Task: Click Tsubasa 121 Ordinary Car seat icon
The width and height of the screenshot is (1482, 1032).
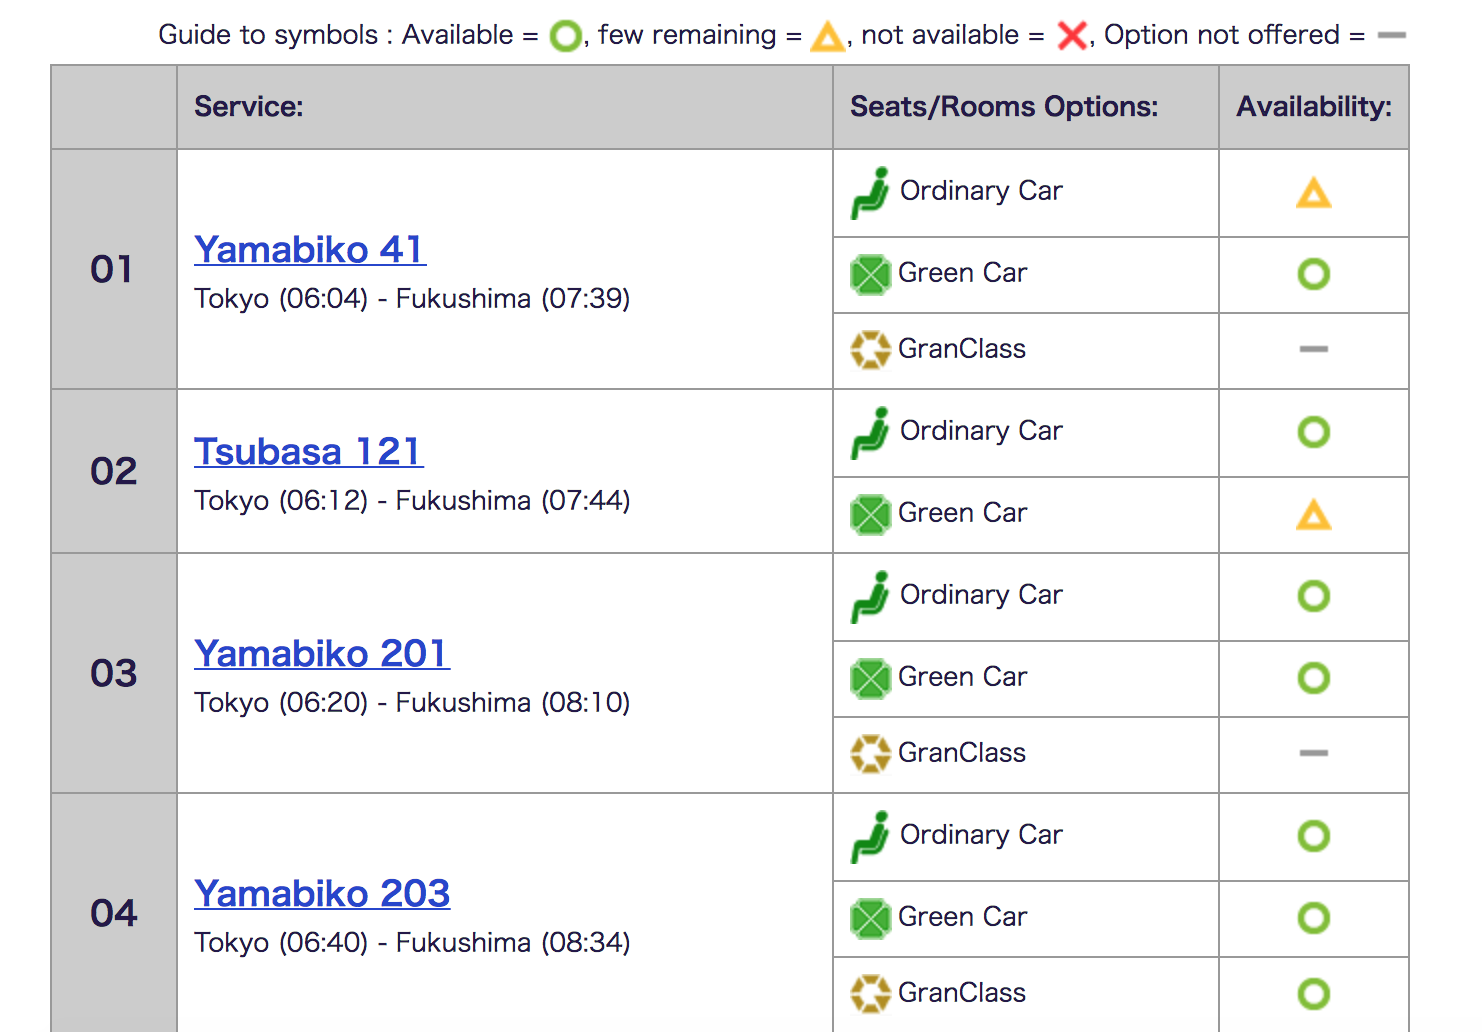Action: coord(870,432)
